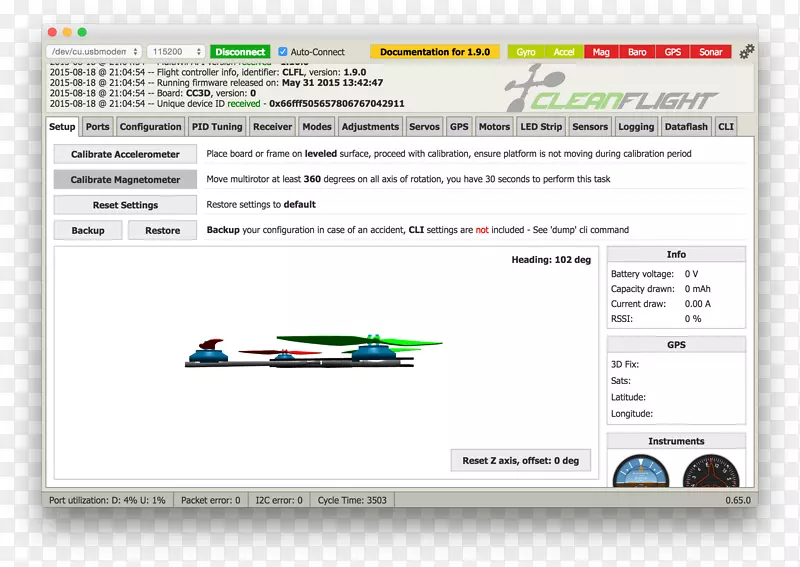Click the Heading: 102 deg readout
The height and width of the screenshot is (567, 800).
click(551, 260)
